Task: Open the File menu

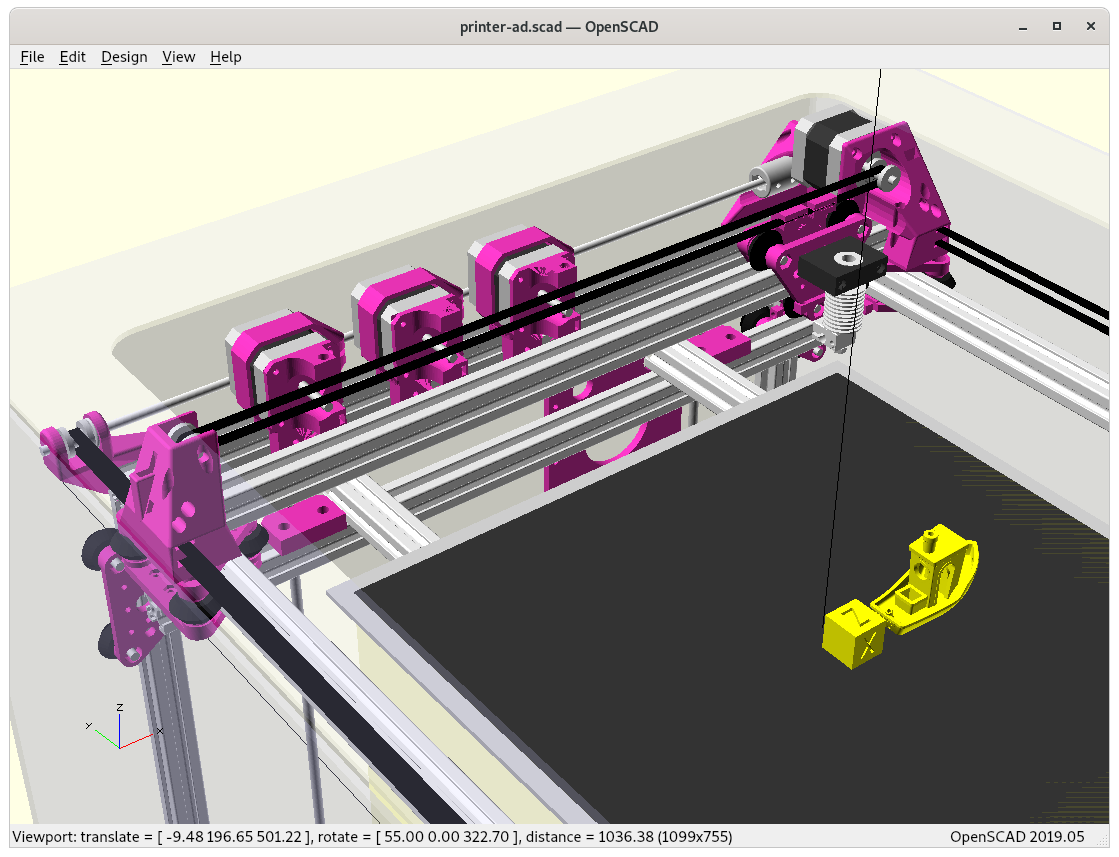Action: click(x=32, y=57)
